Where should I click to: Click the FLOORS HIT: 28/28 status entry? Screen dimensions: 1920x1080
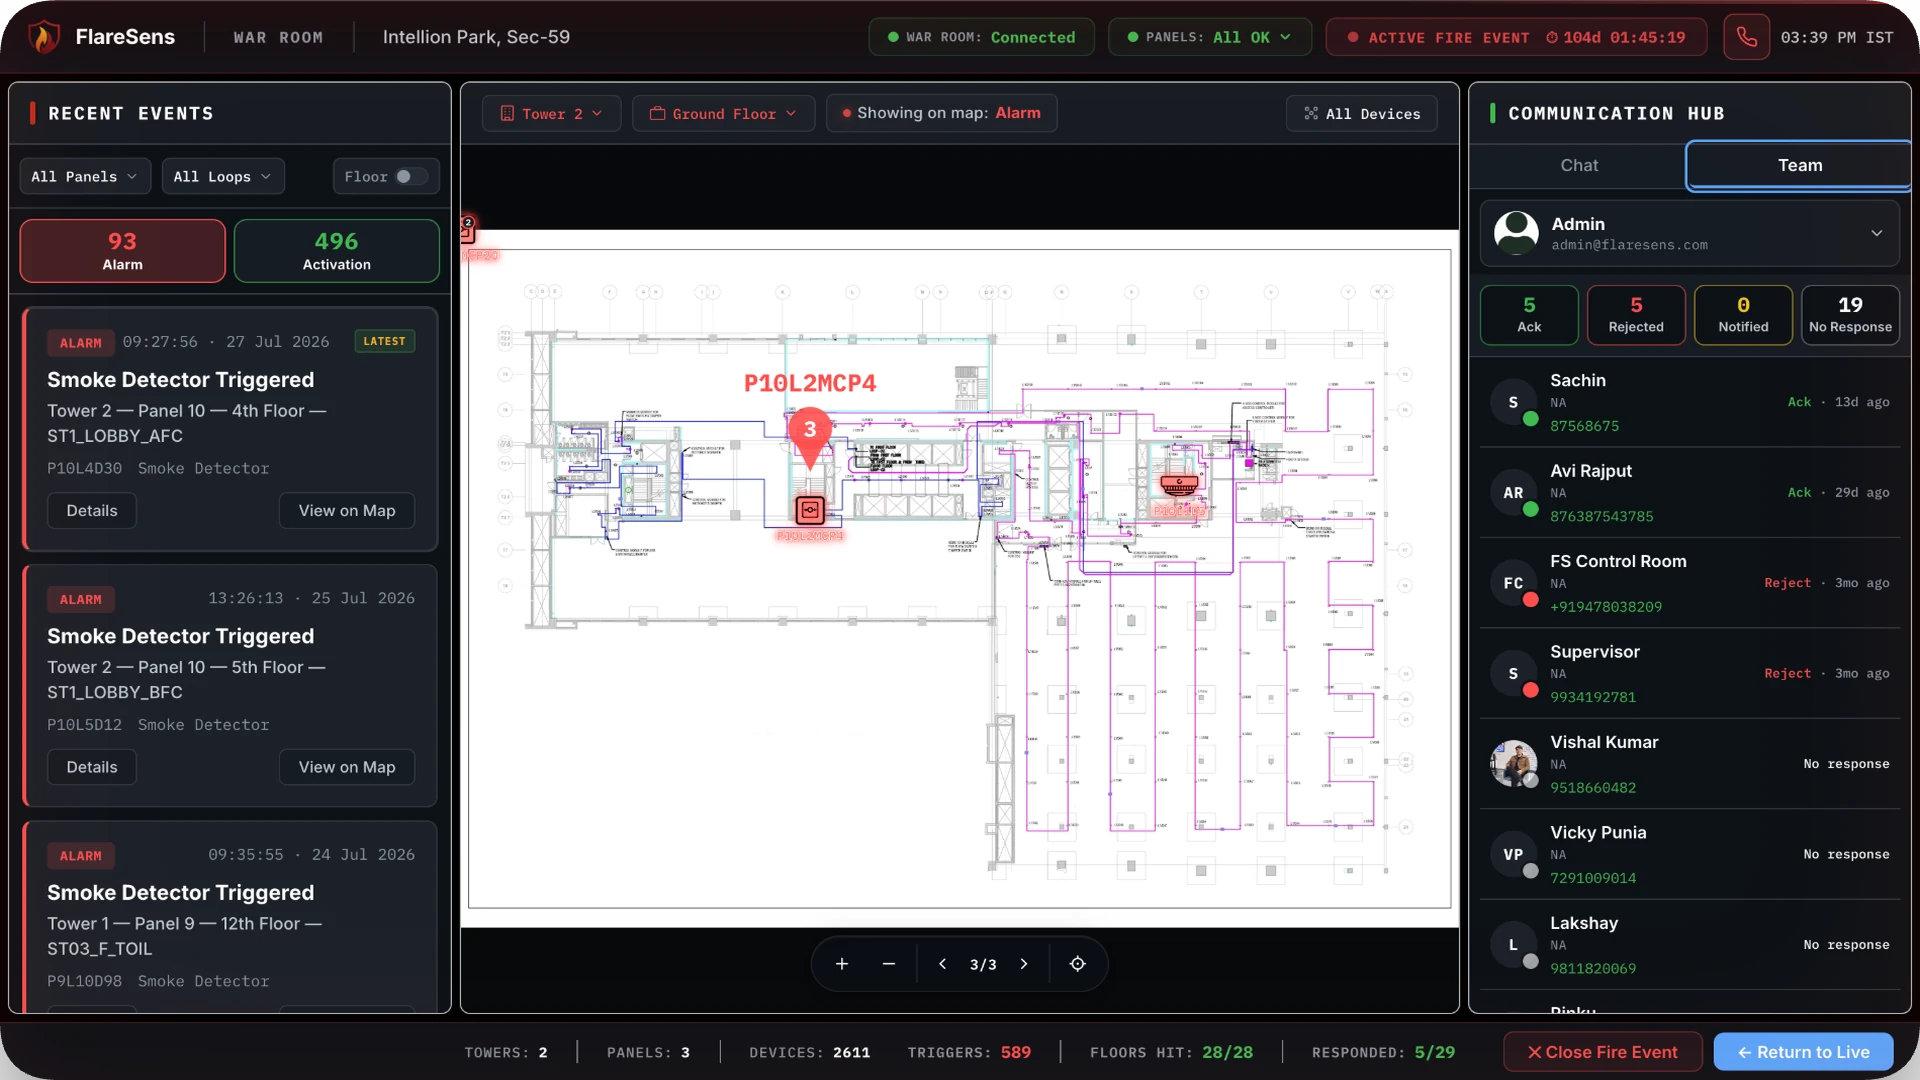pyautogui.click(x=1171, y=1052)
